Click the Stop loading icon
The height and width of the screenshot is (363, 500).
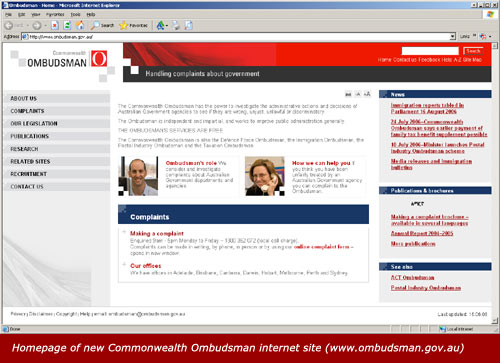55,25
